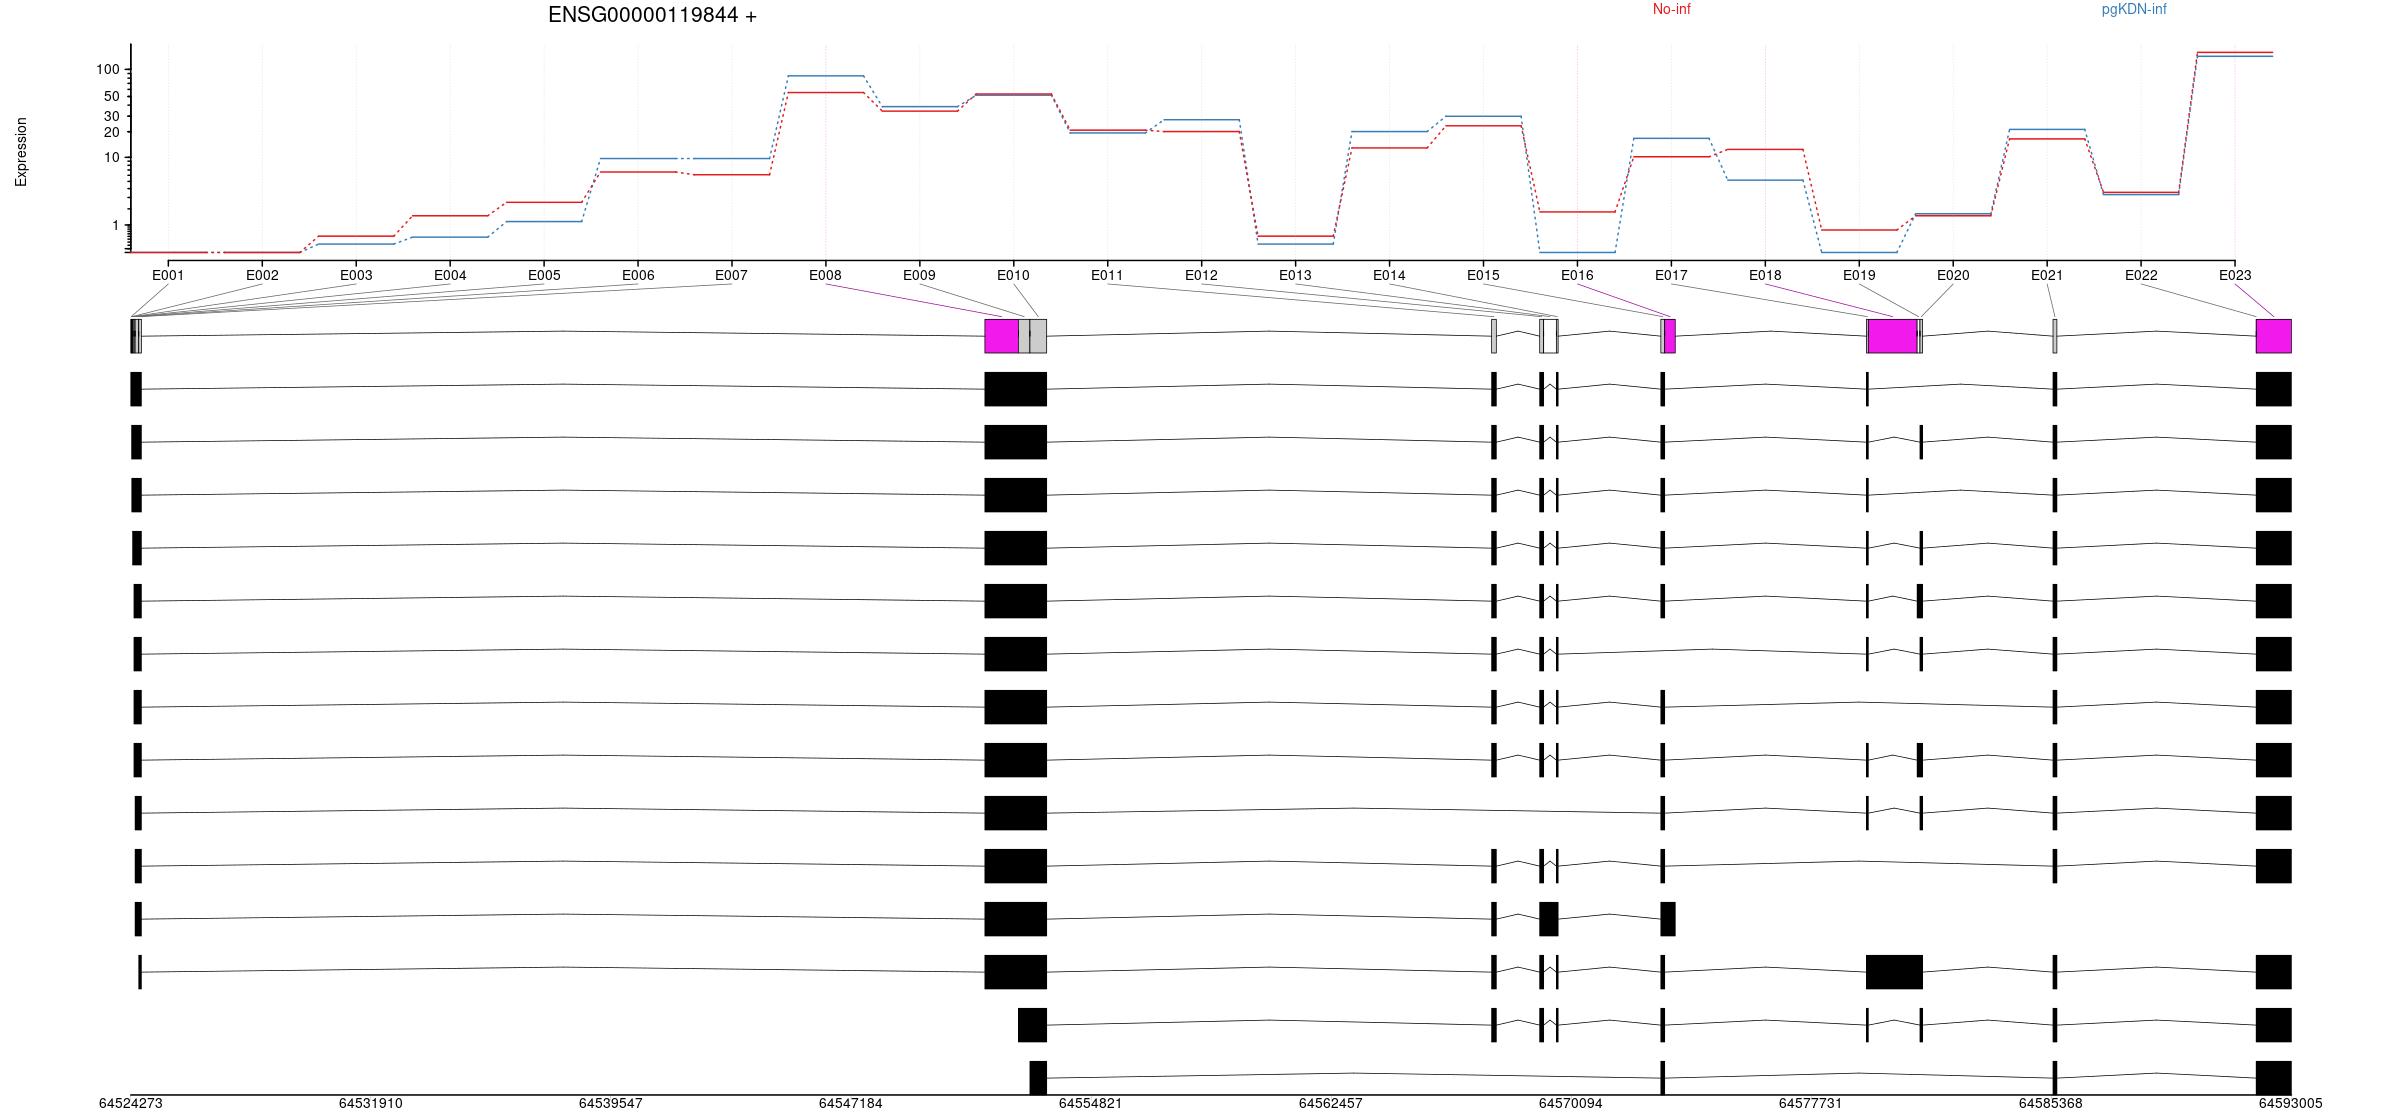
Task: Click exon label E015
Action: [1483, 275]
